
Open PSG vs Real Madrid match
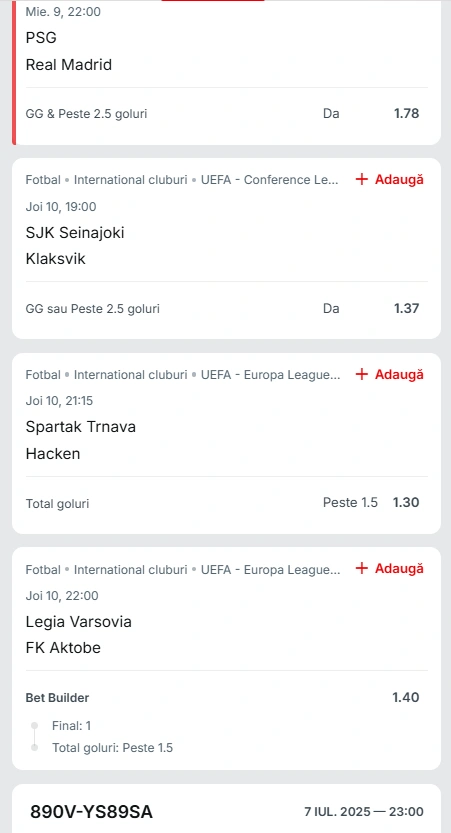coord(69,52)
